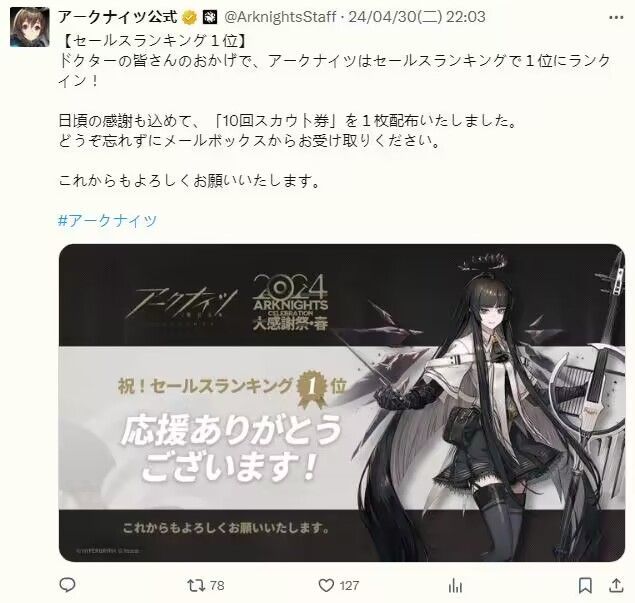The height and width of the screenshot is (603, 635).
Task: Click the 24/04/30 22:03 timestamp
Action: point(417,17)
